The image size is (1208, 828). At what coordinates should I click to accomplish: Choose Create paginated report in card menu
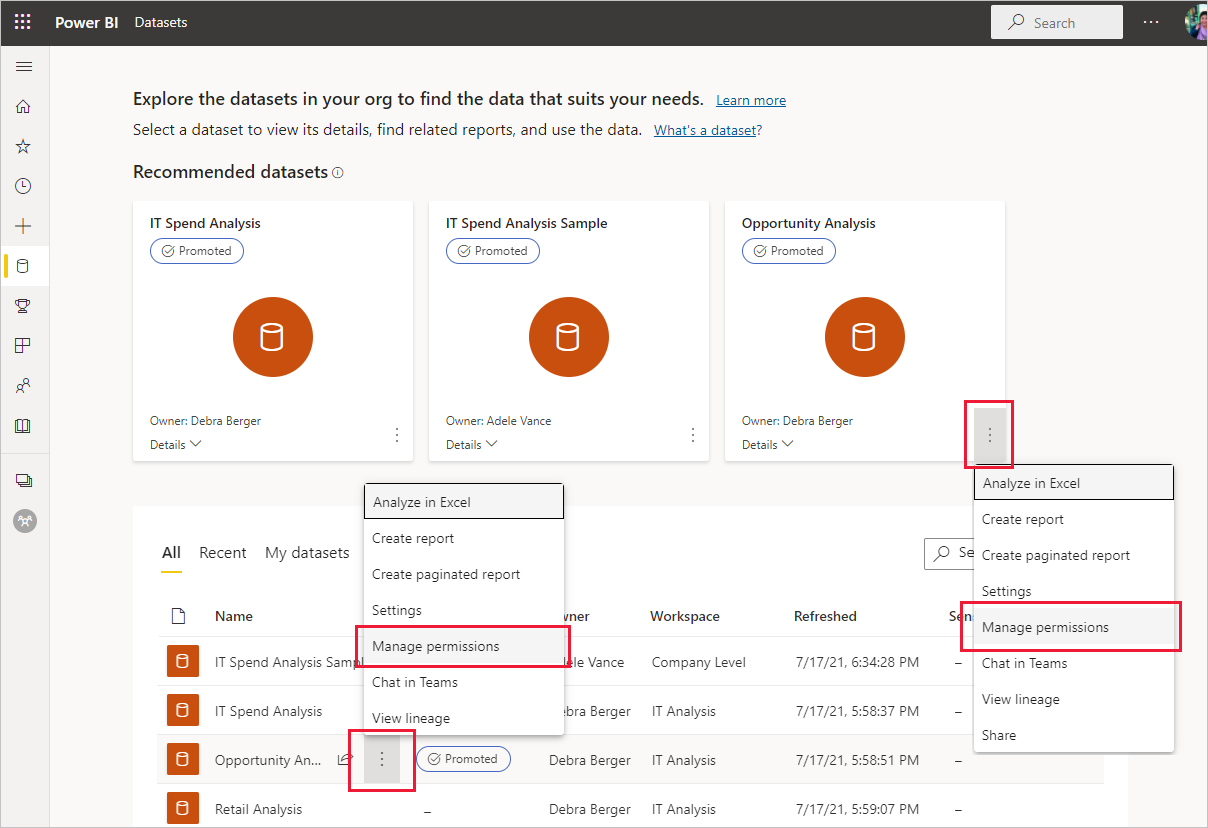coord(1074,555)
